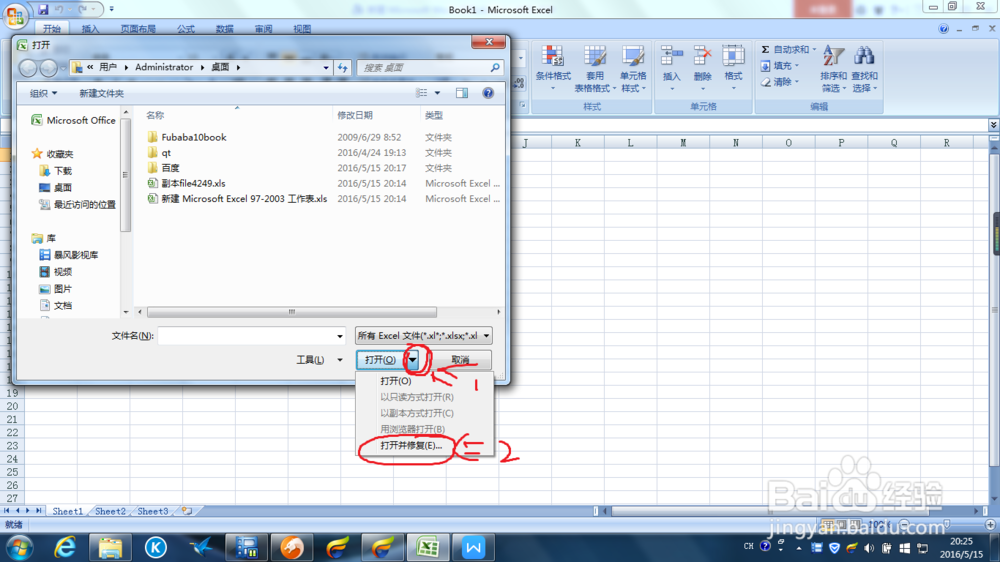Click the Delete (删除) cells icon
Viewport: 1000px width, 562px height.
[702, 56]
